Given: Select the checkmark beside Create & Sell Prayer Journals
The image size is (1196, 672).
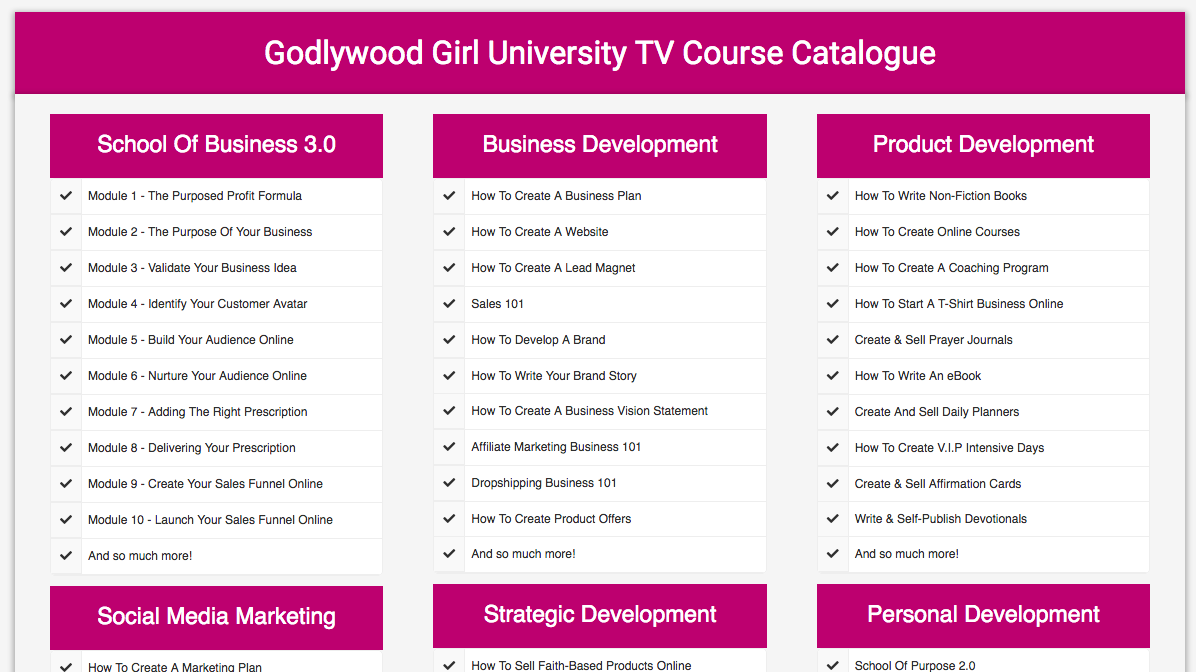Looking at the screenshot, I should click(x=832, y=339).
